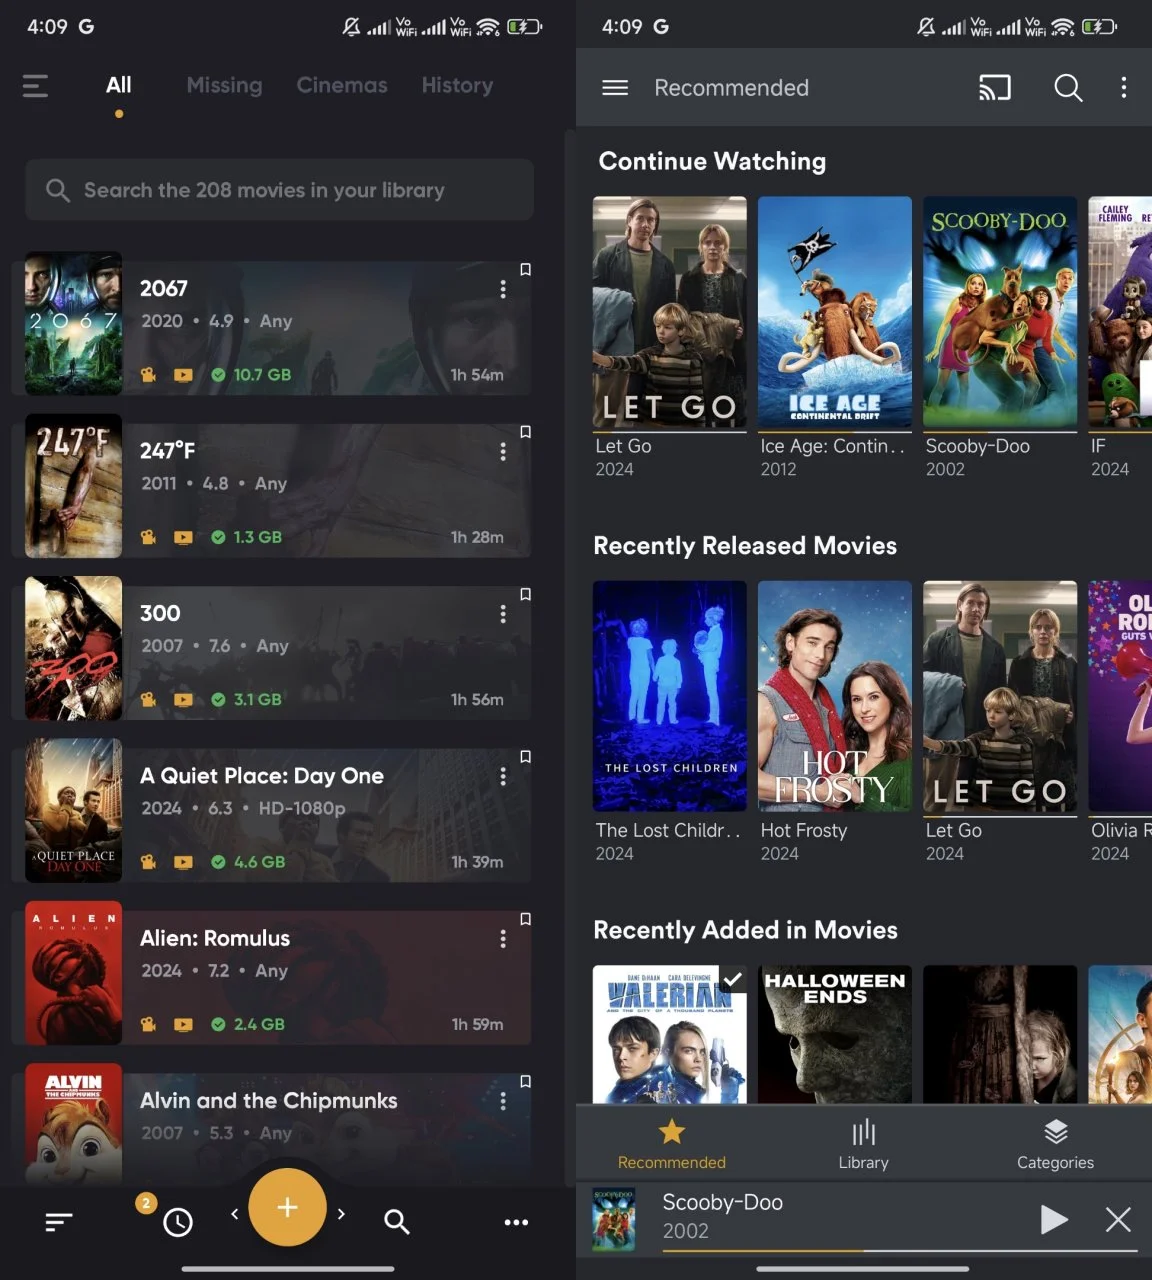Toggle the bookmark on Alien: Romulus

(x=526, y=918)
